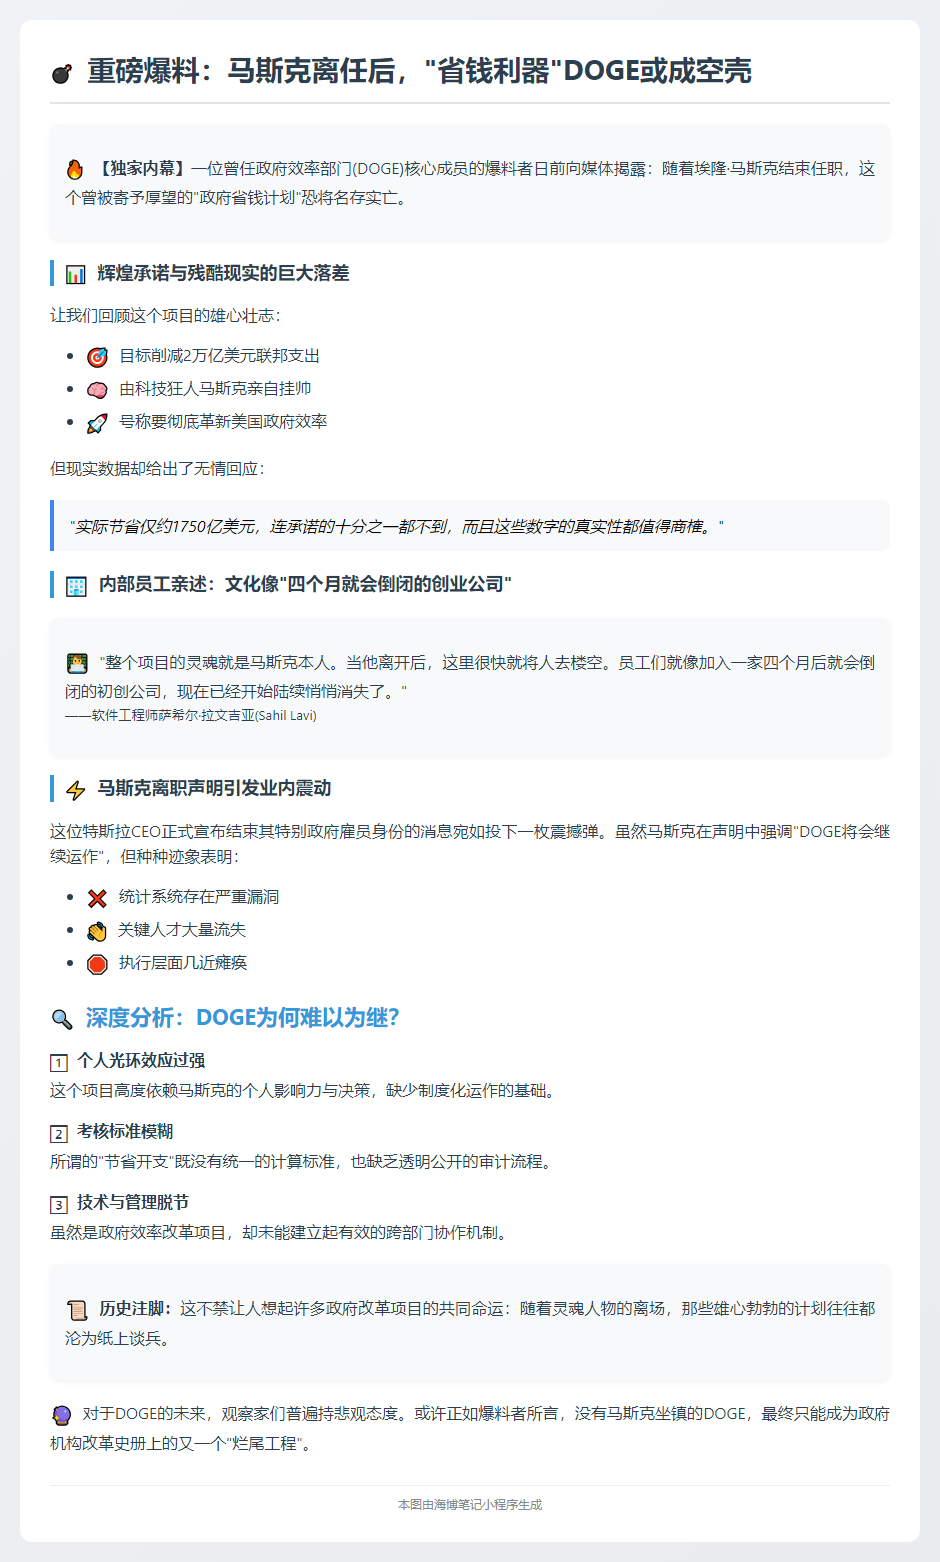This screenshot has width=940, height=1562.
Task: Click the lightning icon beside 马斯克离职声明
Action: click(x=76, y=790)
